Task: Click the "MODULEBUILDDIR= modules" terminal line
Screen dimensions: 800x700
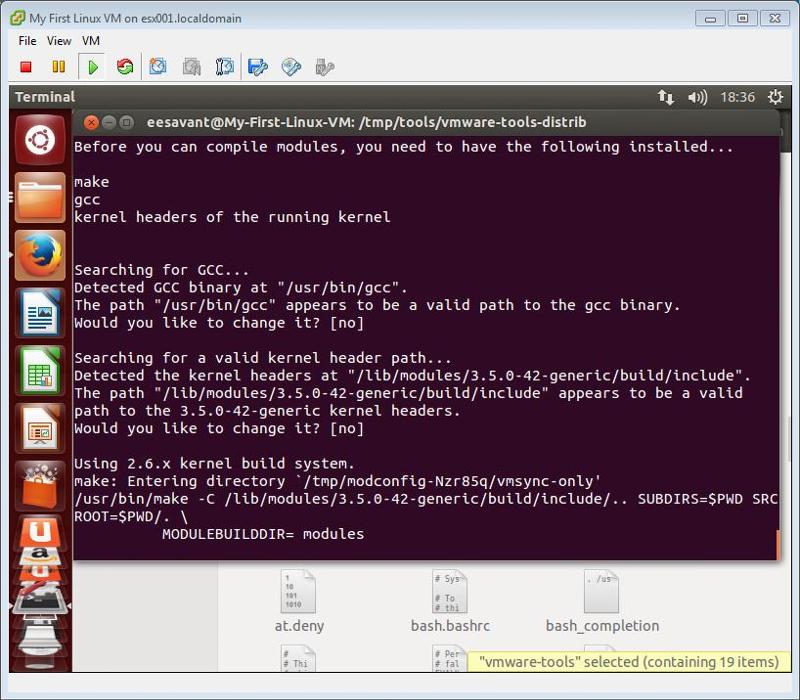Action: [263, 534]
